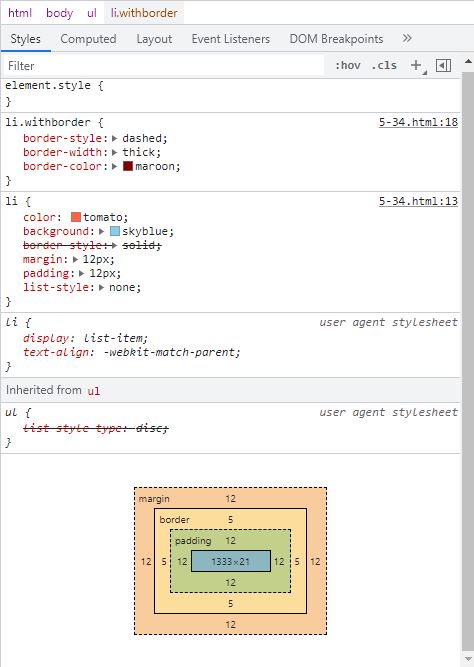Click the top padding value 12 in box model

pyautogui.click(x=231, y=540)
